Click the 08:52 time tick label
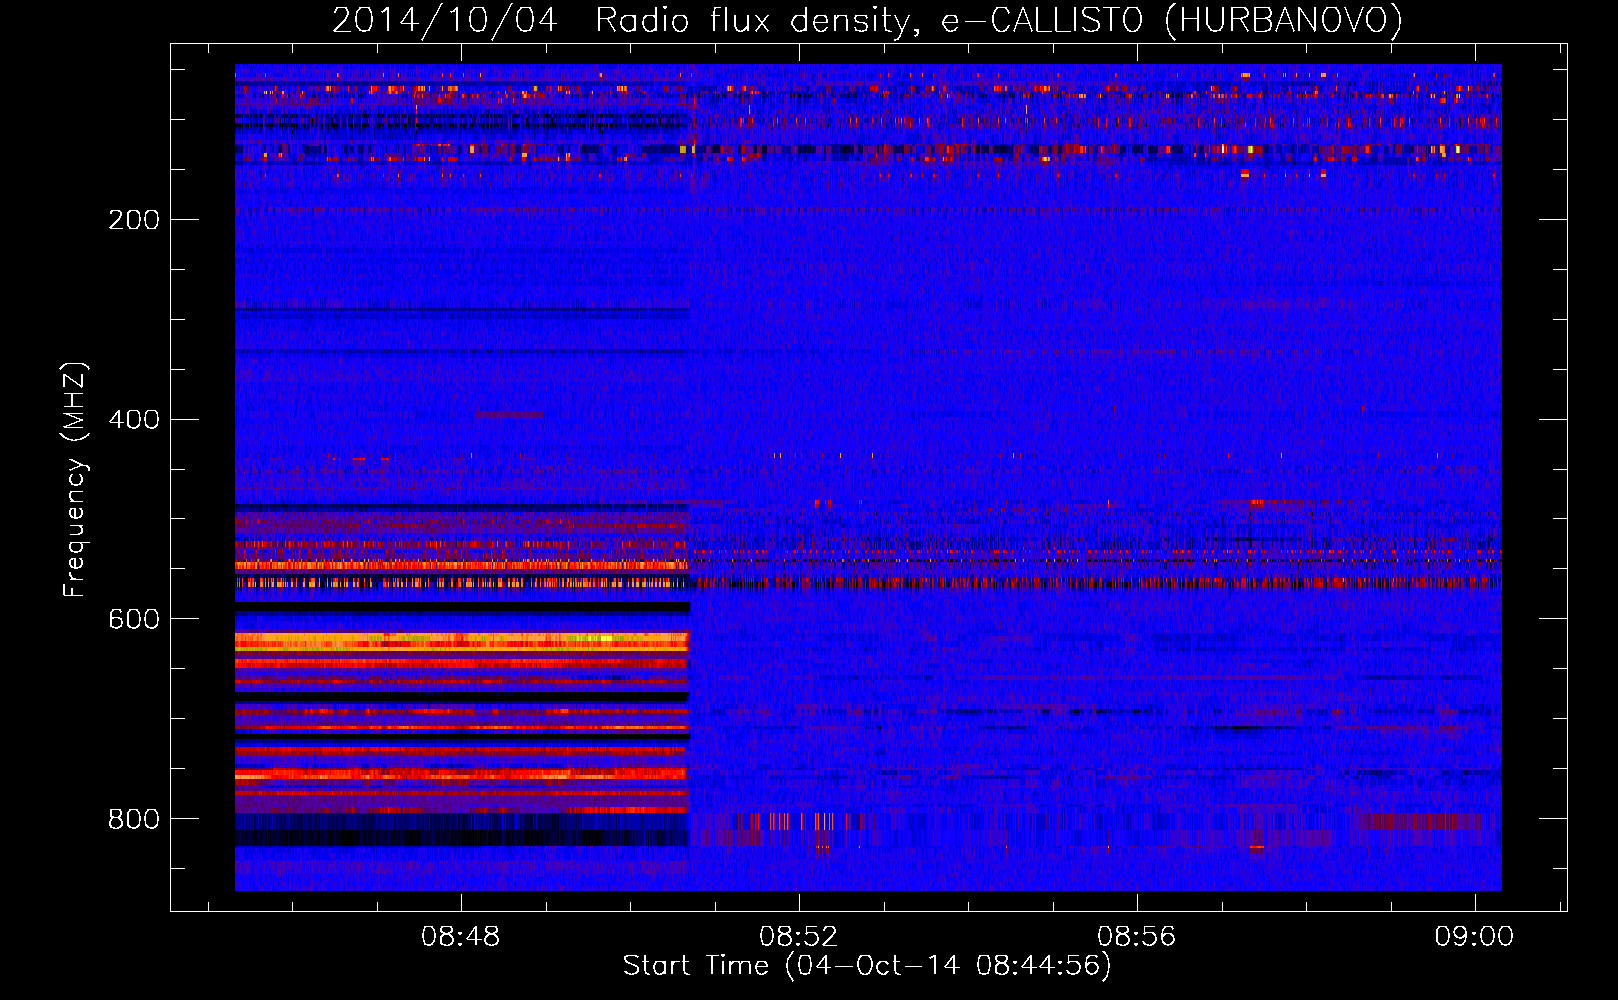Screen dimensions: 1618x1000 (799, 937)
